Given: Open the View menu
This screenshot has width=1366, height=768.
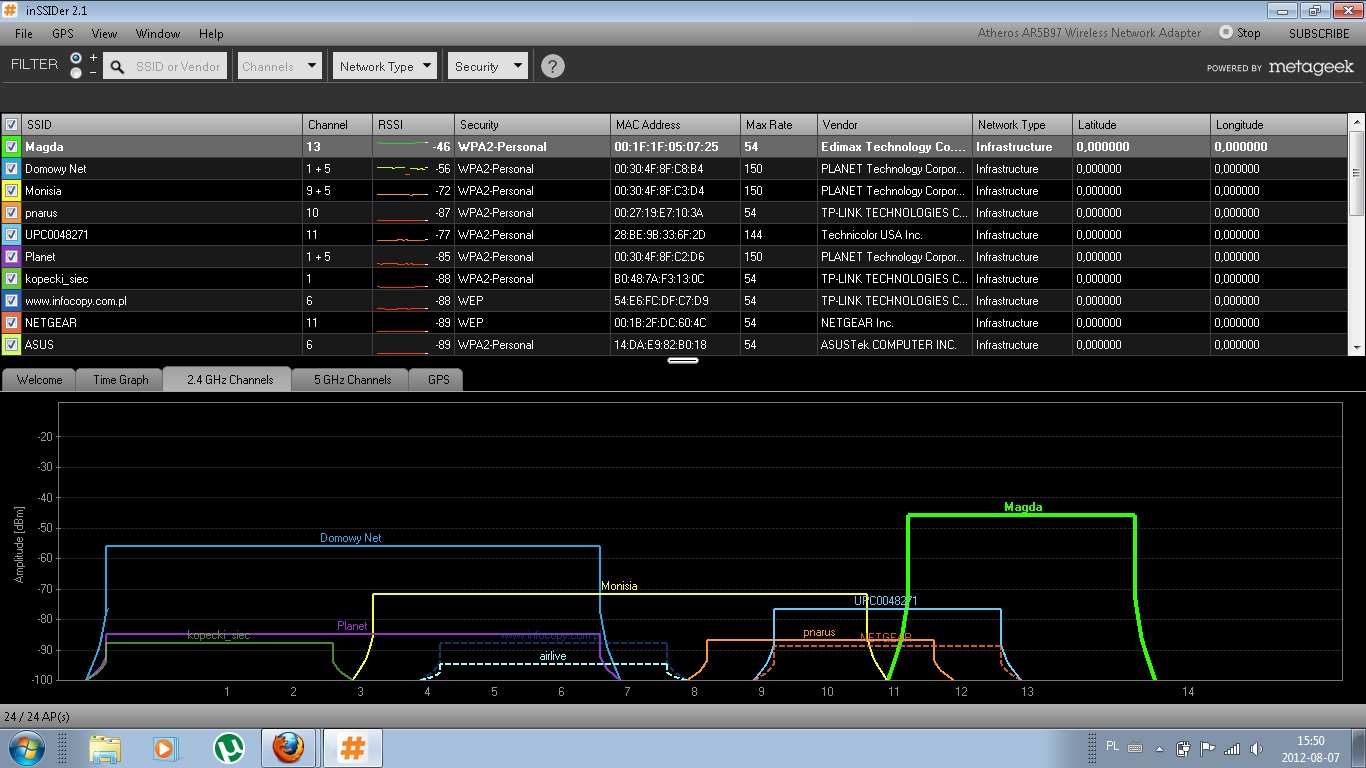Looking at the screenshot, I should tap(104, 33).
